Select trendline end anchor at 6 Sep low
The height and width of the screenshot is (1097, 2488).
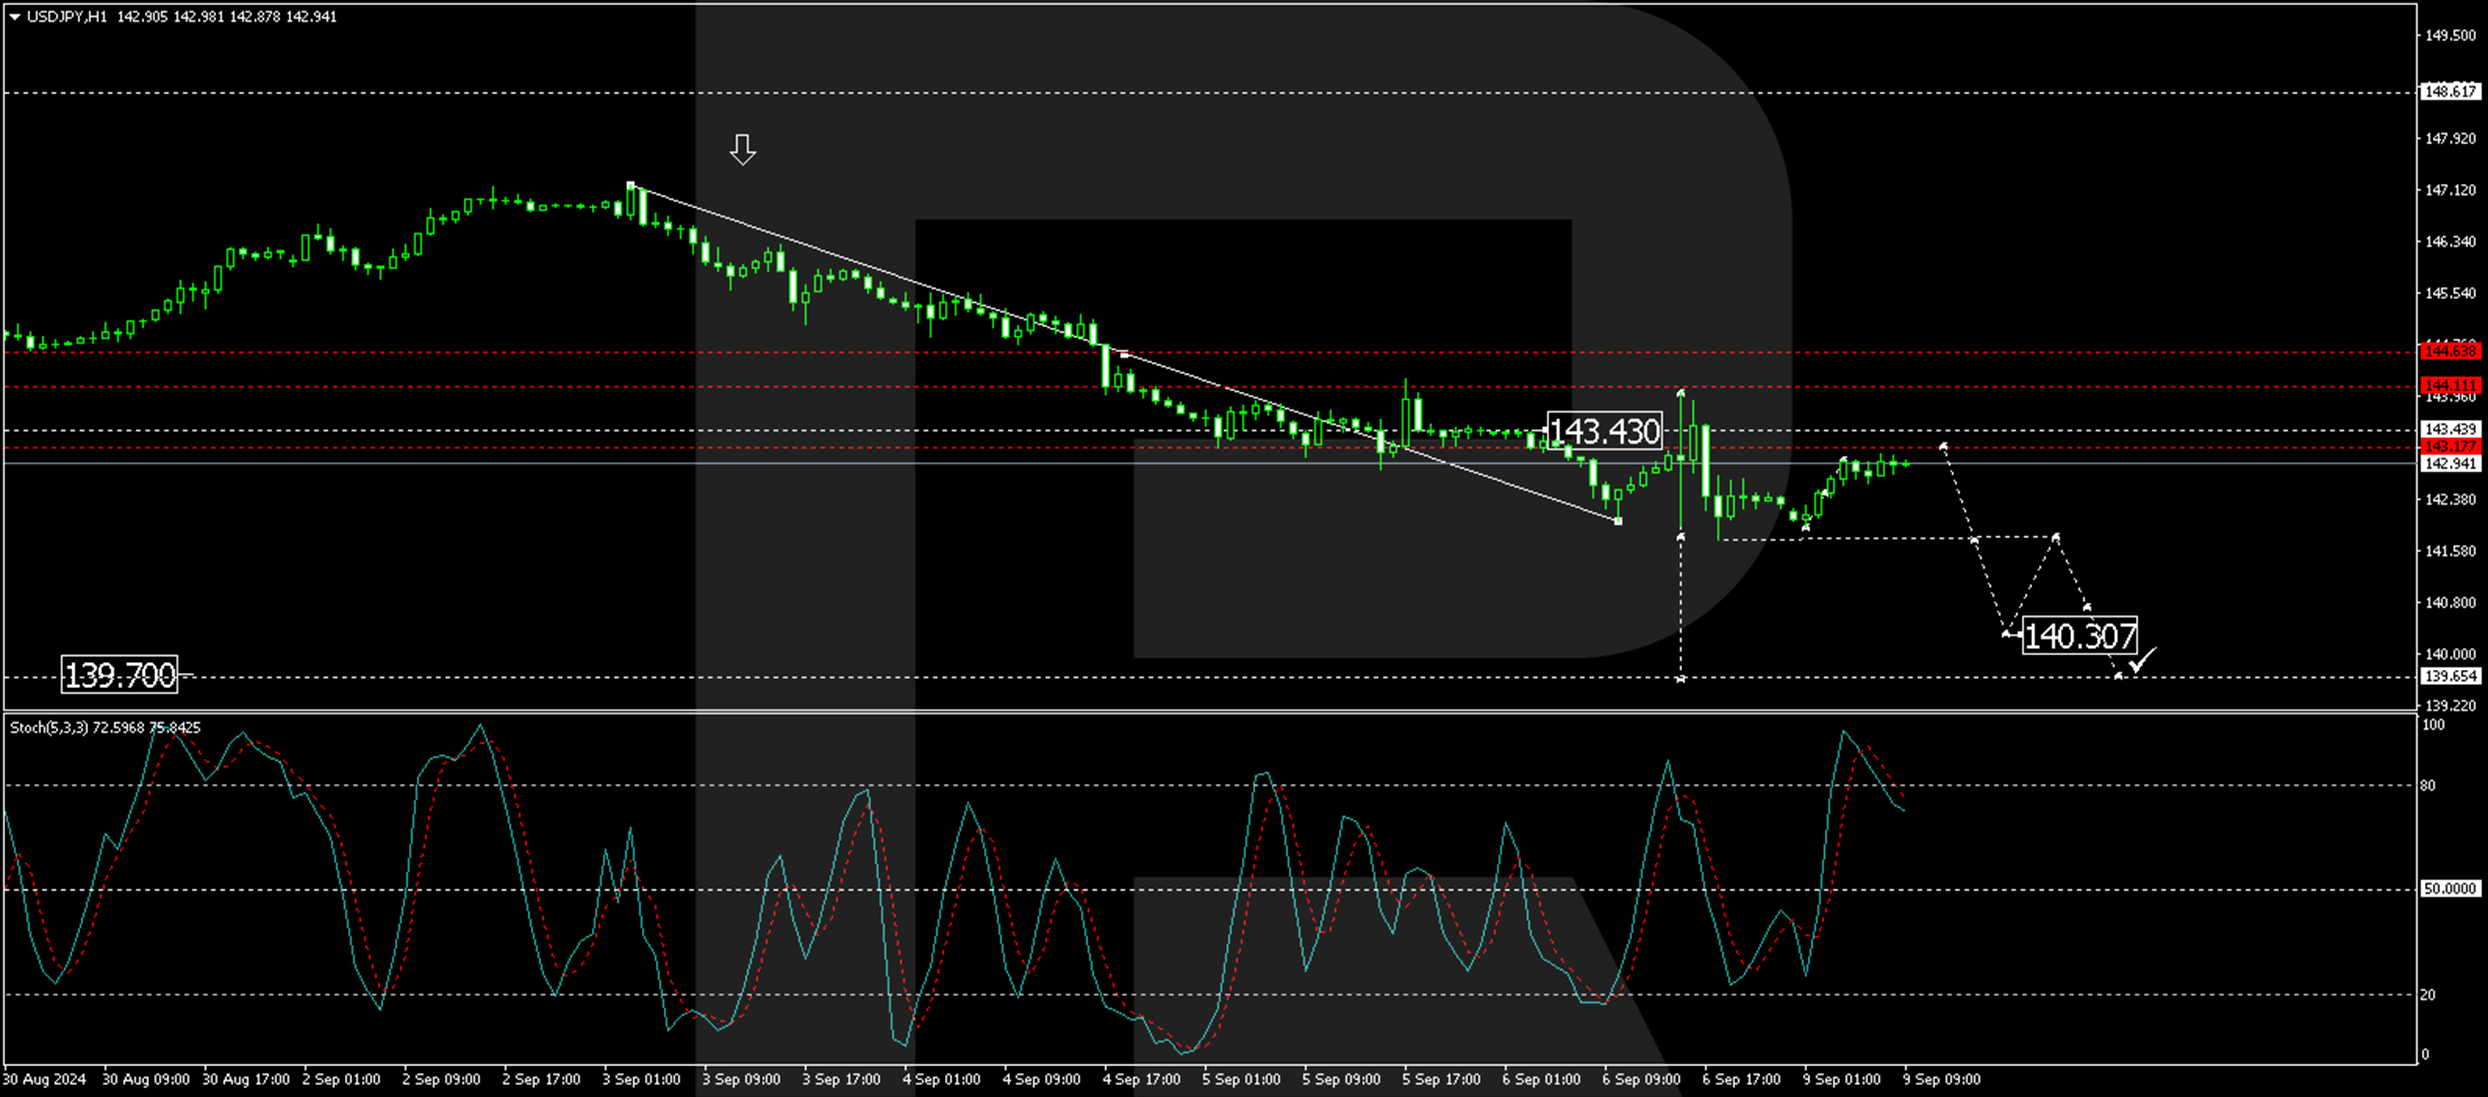pyautogui.click(x=1618, y=521)
